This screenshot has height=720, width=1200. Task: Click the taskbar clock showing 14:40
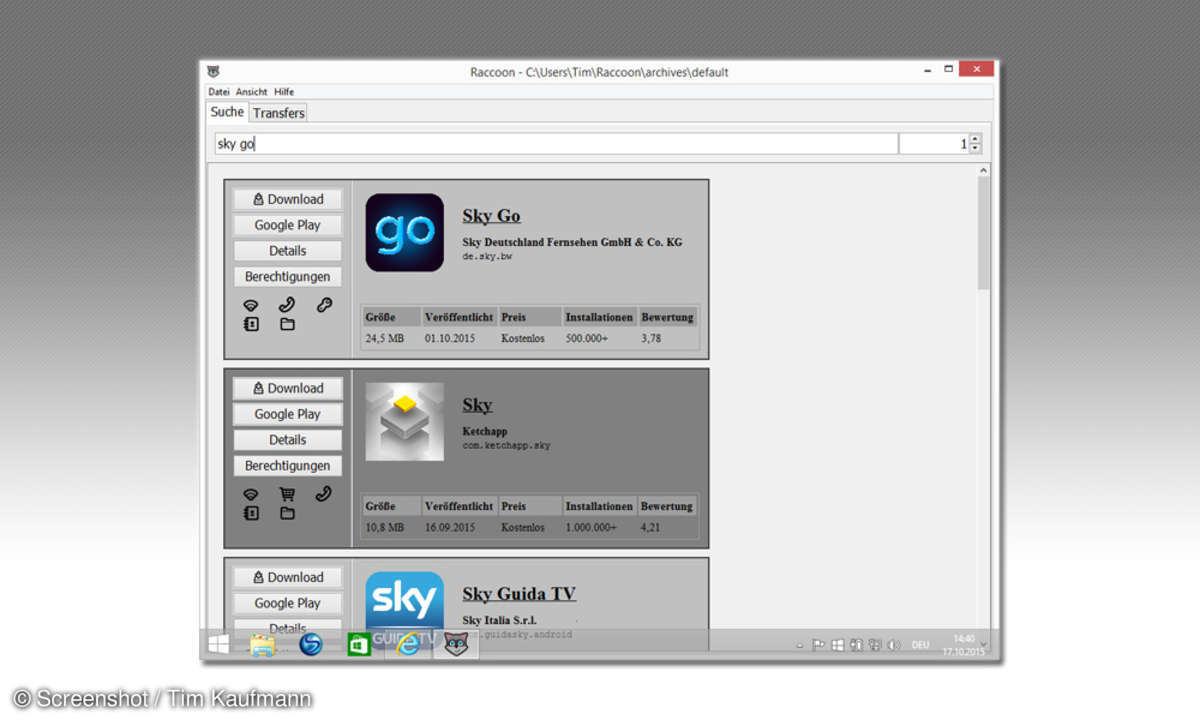click(x=963, y=645)
